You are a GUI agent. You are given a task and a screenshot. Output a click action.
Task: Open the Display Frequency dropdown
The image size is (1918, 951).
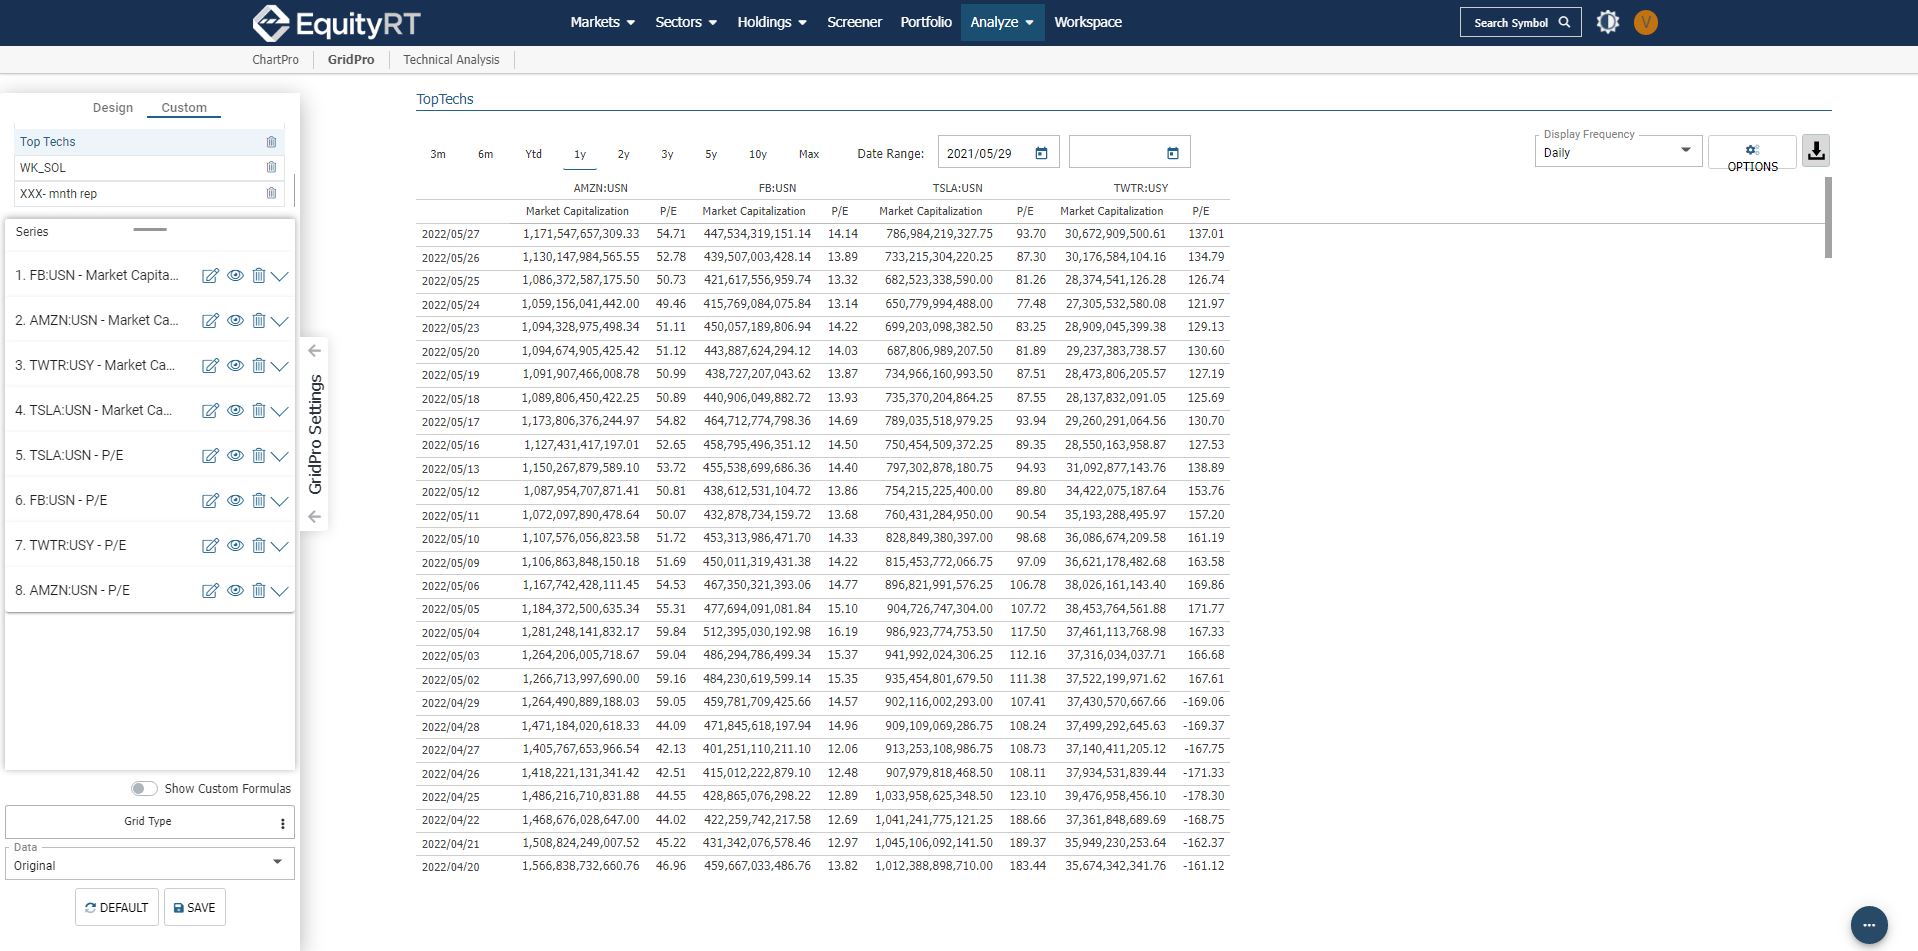coord(1617,152)
